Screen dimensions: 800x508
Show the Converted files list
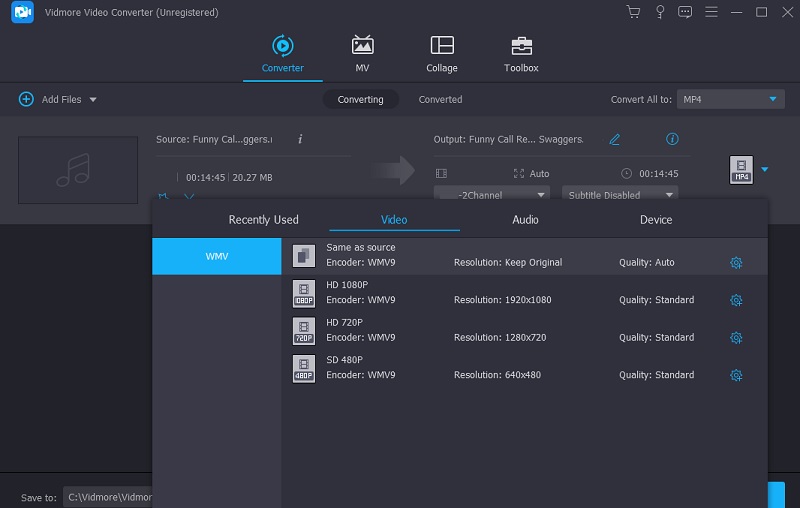point(440,100)
